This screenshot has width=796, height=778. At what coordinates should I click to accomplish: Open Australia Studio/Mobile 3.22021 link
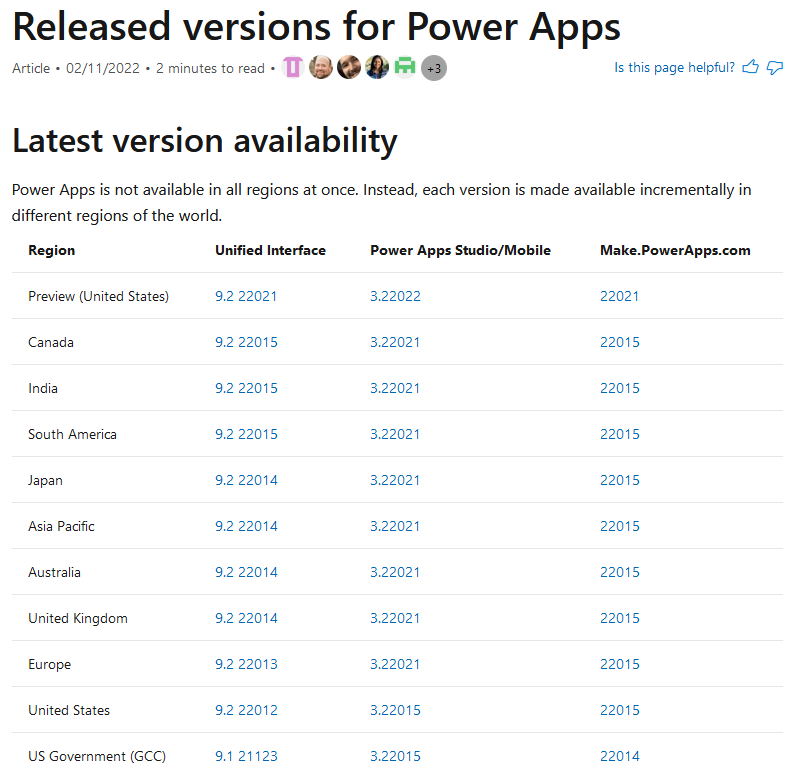pyautogui.click(x=395, y=572)
